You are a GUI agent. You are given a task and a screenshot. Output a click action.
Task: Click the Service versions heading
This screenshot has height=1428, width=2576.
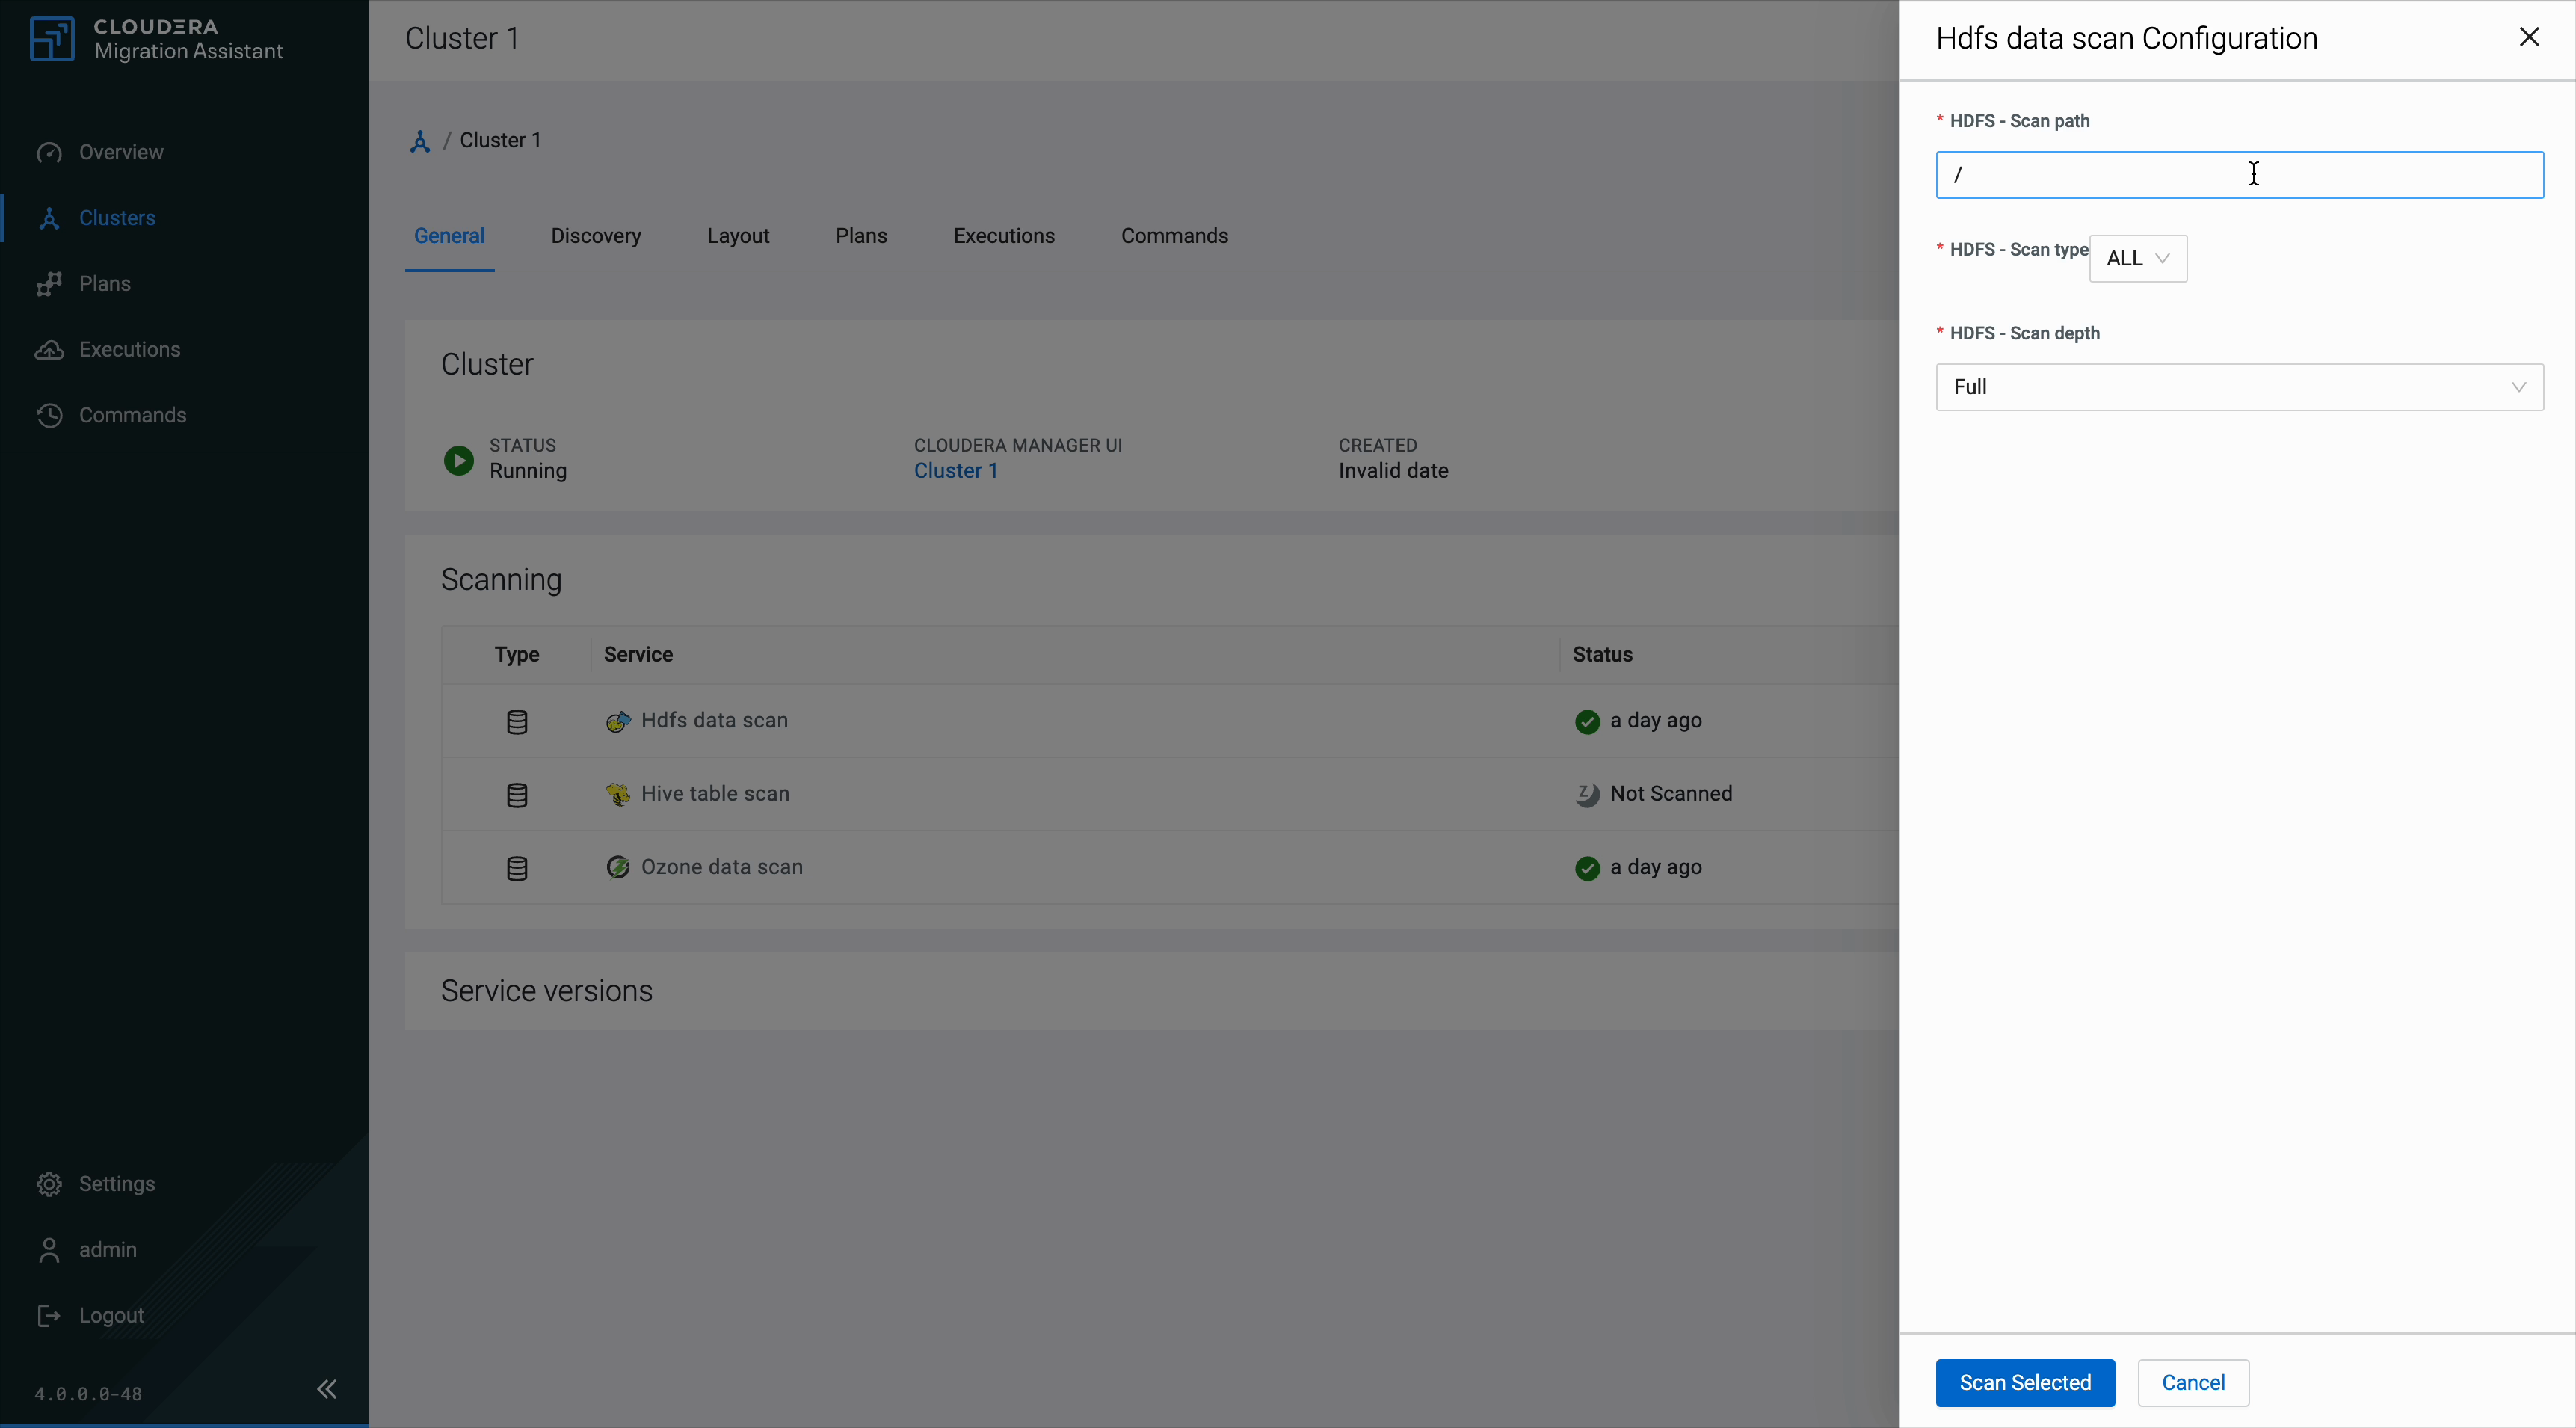click(547, 991)
